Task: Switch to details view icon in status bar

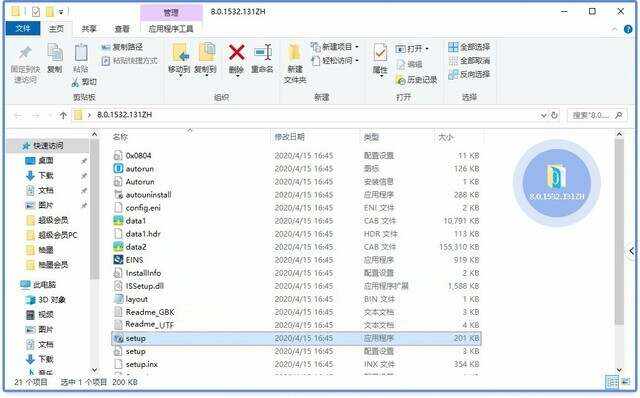Action: click(612, 382)
